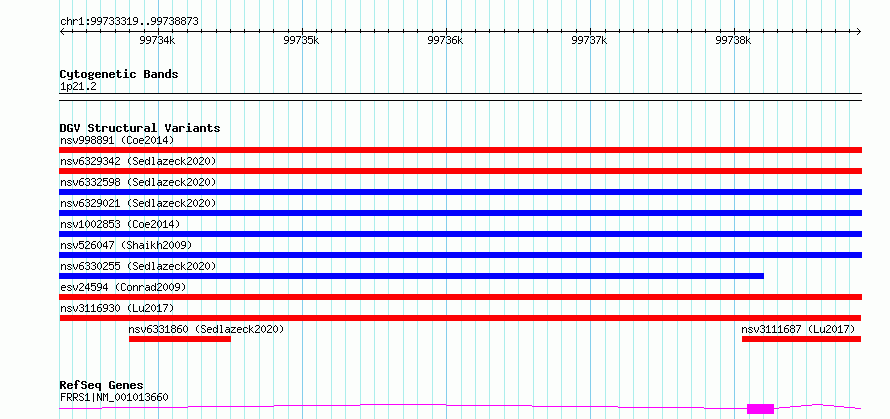
Task: Open the FRRS1|NM_001013660 gene label
Action: pos(114,397)
